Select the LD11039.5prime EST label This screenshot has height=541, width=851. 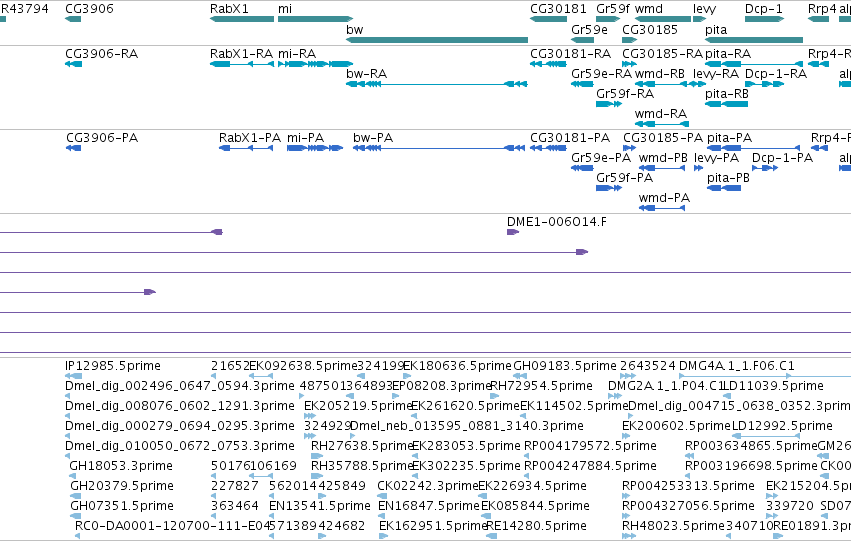[773, 386]
